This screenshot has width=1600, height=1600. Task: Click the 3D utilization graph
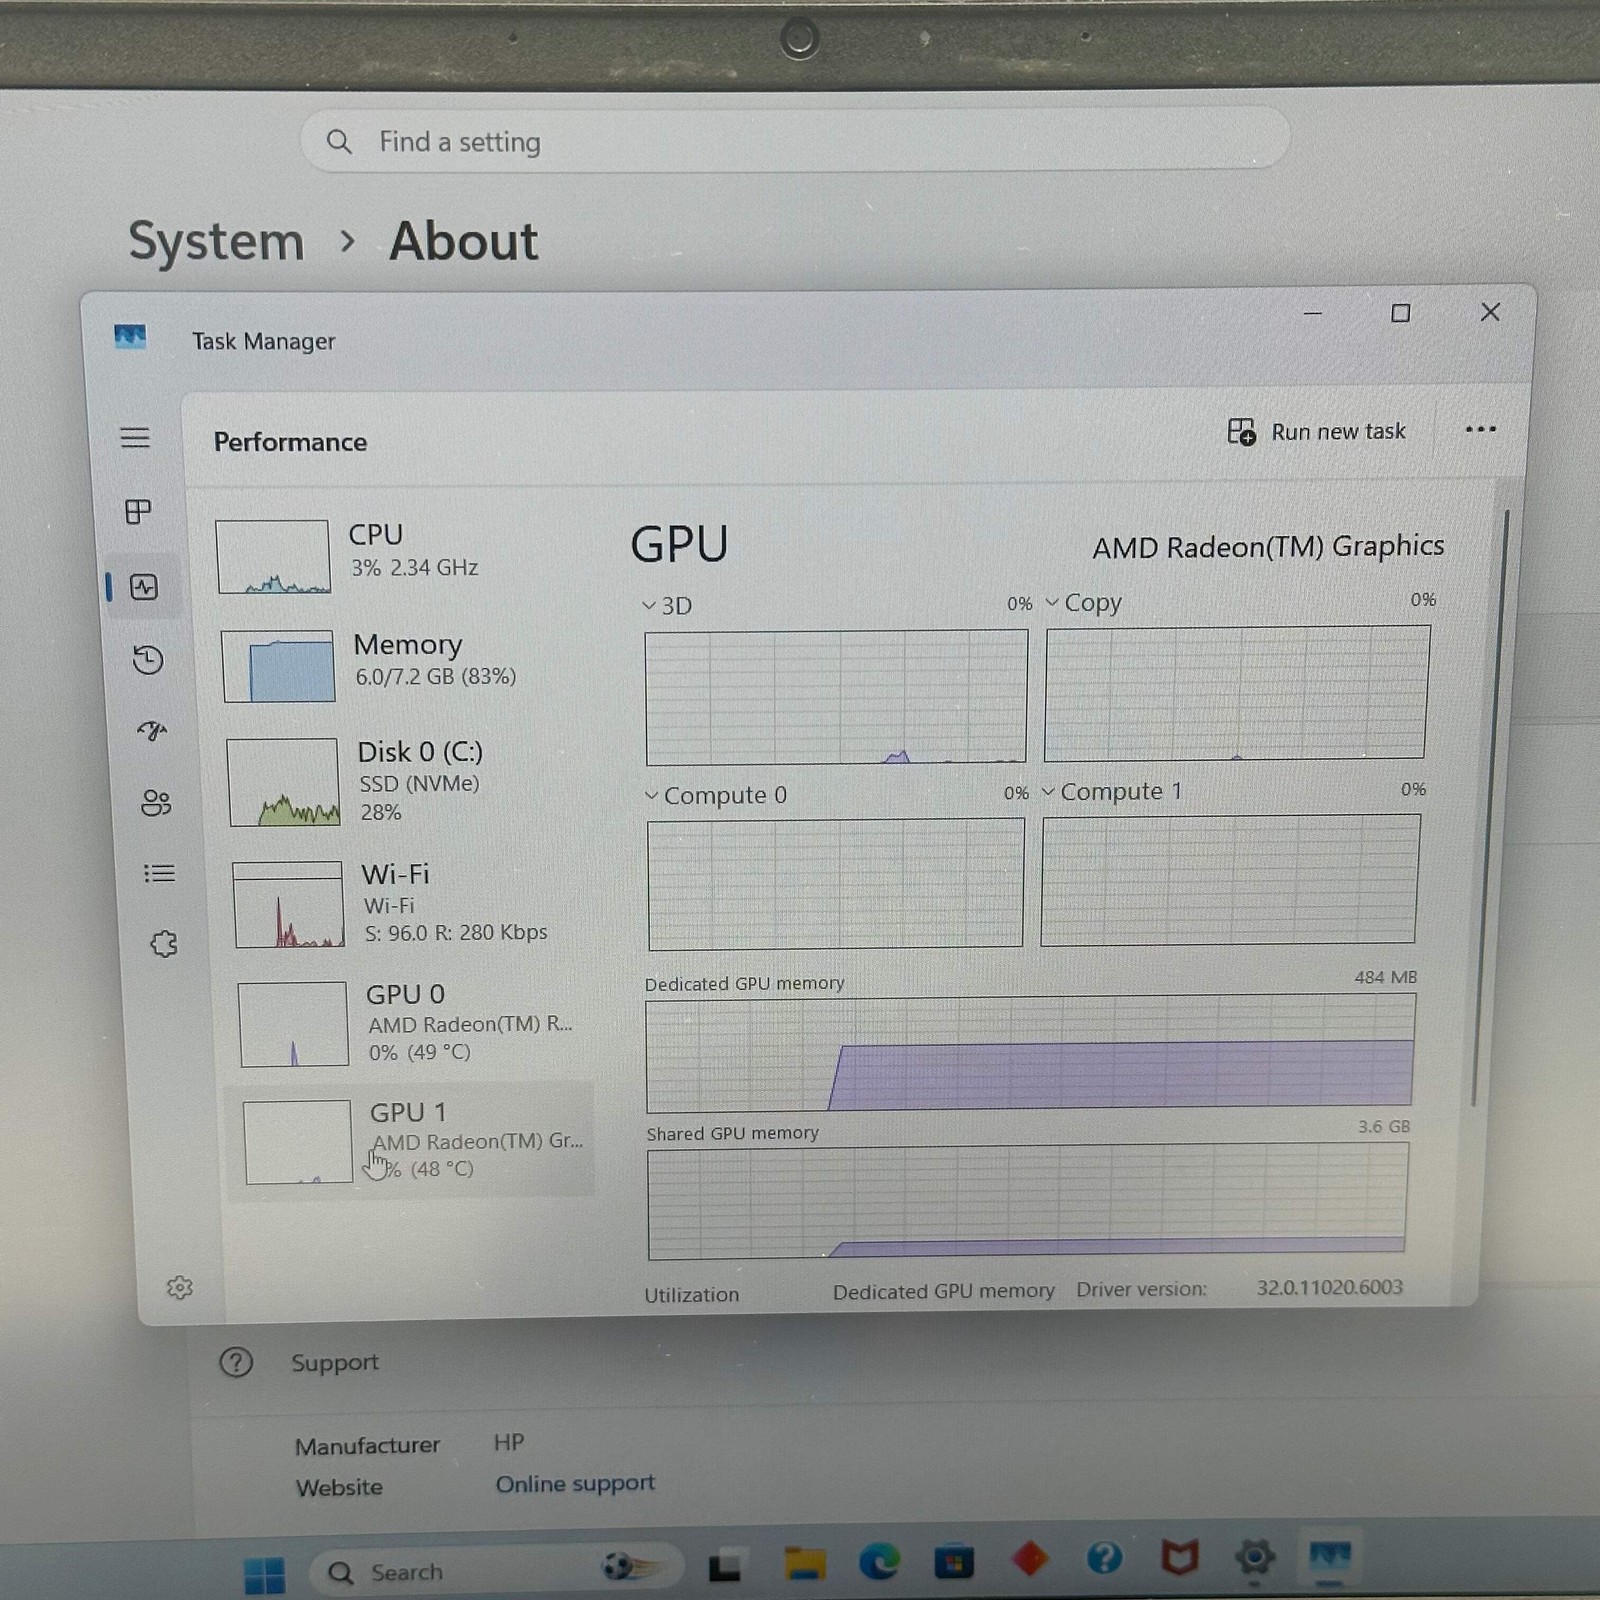point(836,697)
